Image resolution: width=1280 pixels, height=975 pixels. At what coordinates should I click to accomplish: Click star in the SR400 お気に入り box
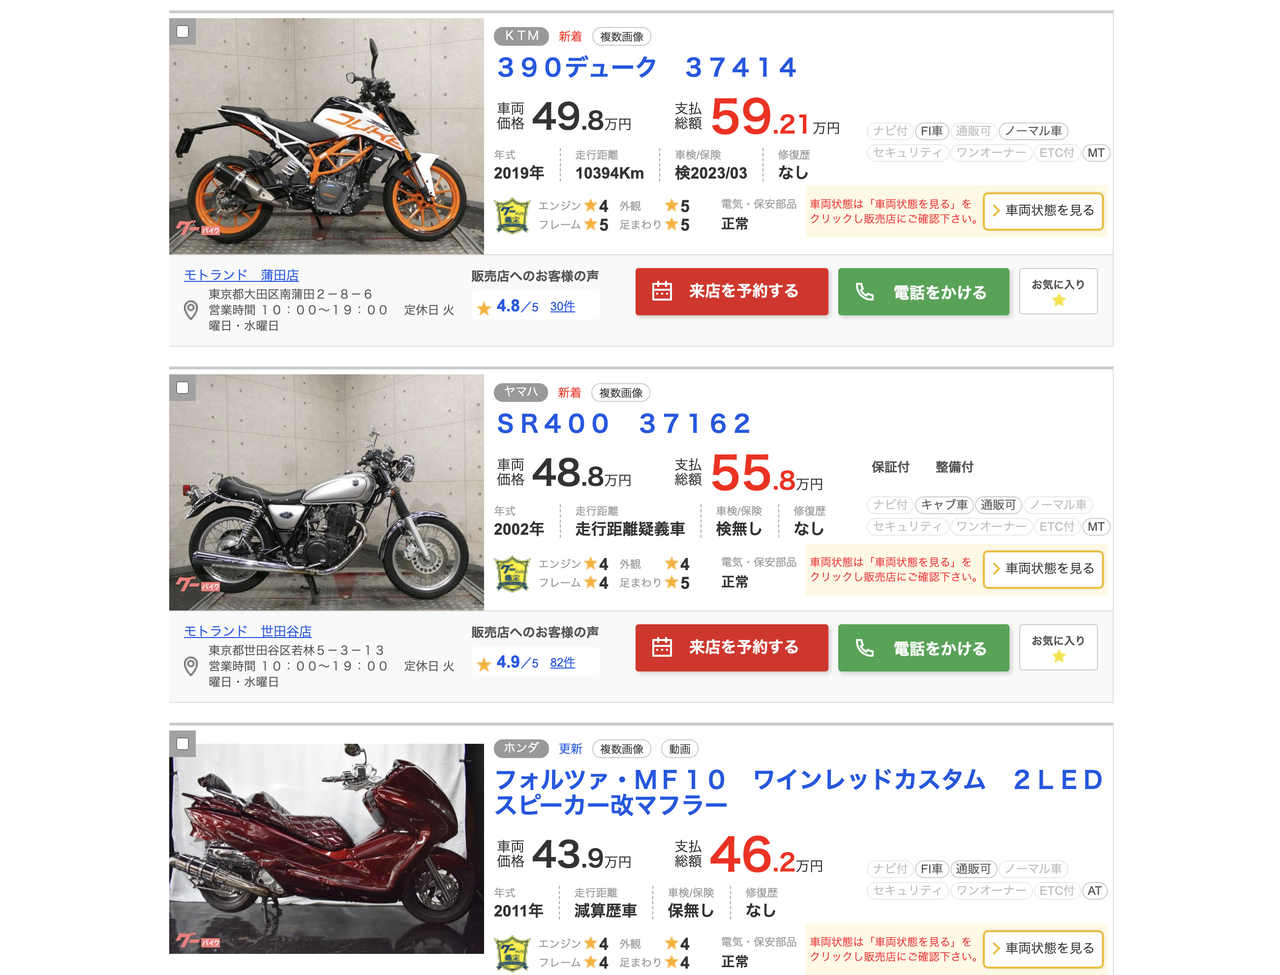click(1058, 656)
